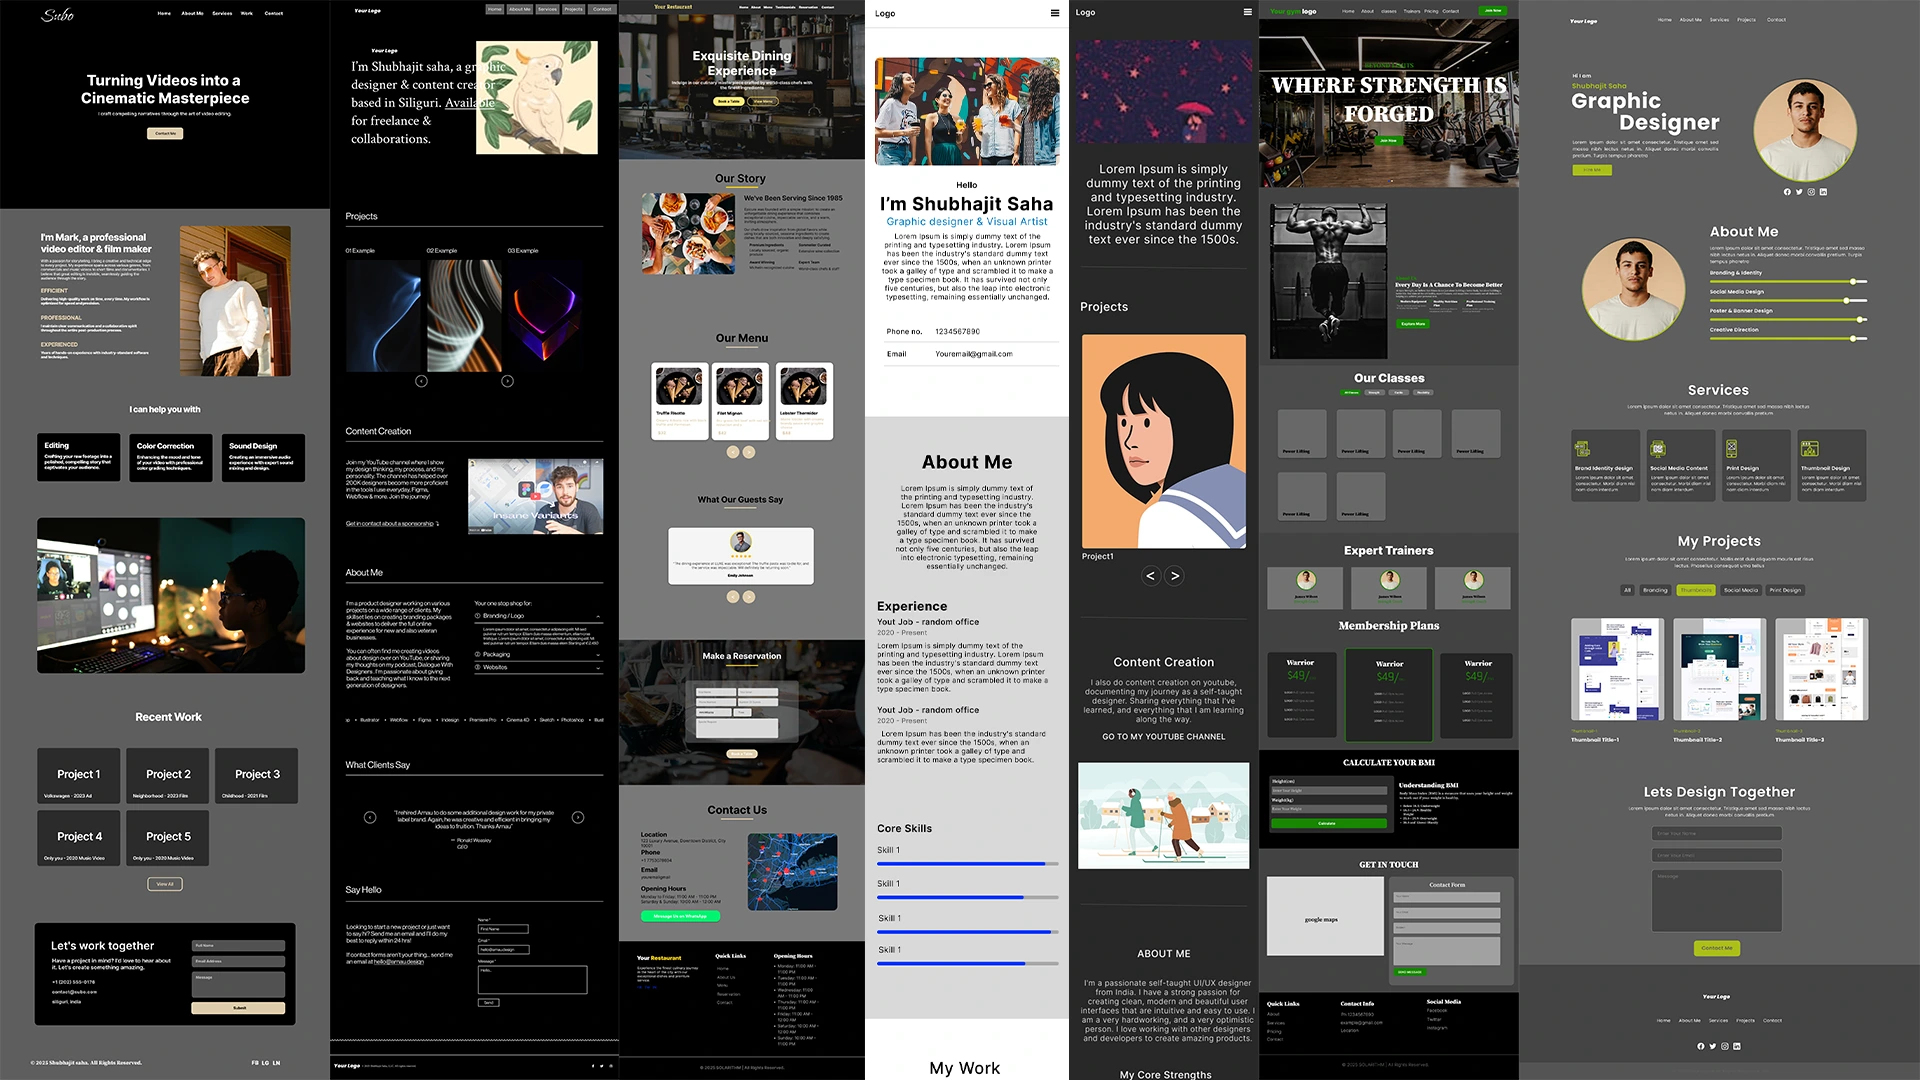The width and height of the screenshot is (1920, 1080).
Task: Toggle the Branding filter in My Projects
Action: (1657, 590)
